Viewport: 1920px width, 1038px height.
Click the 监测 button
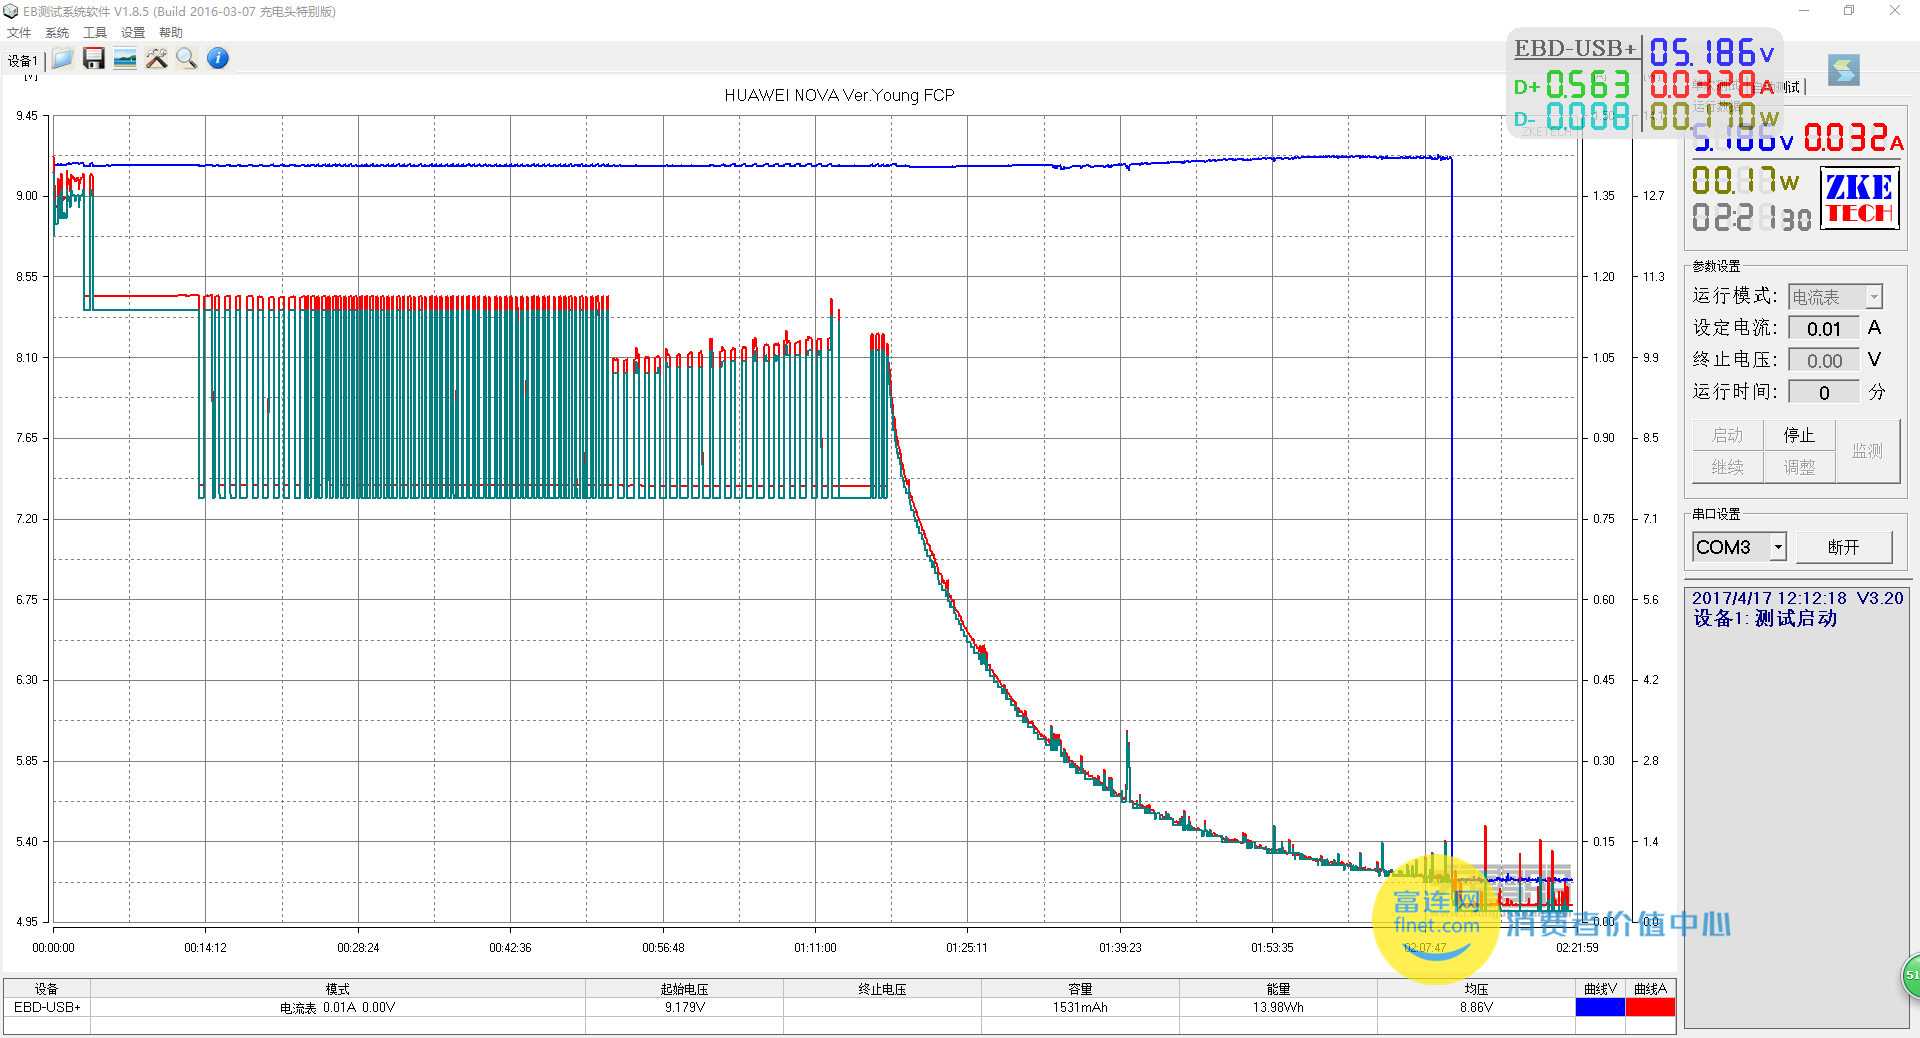1867,451
